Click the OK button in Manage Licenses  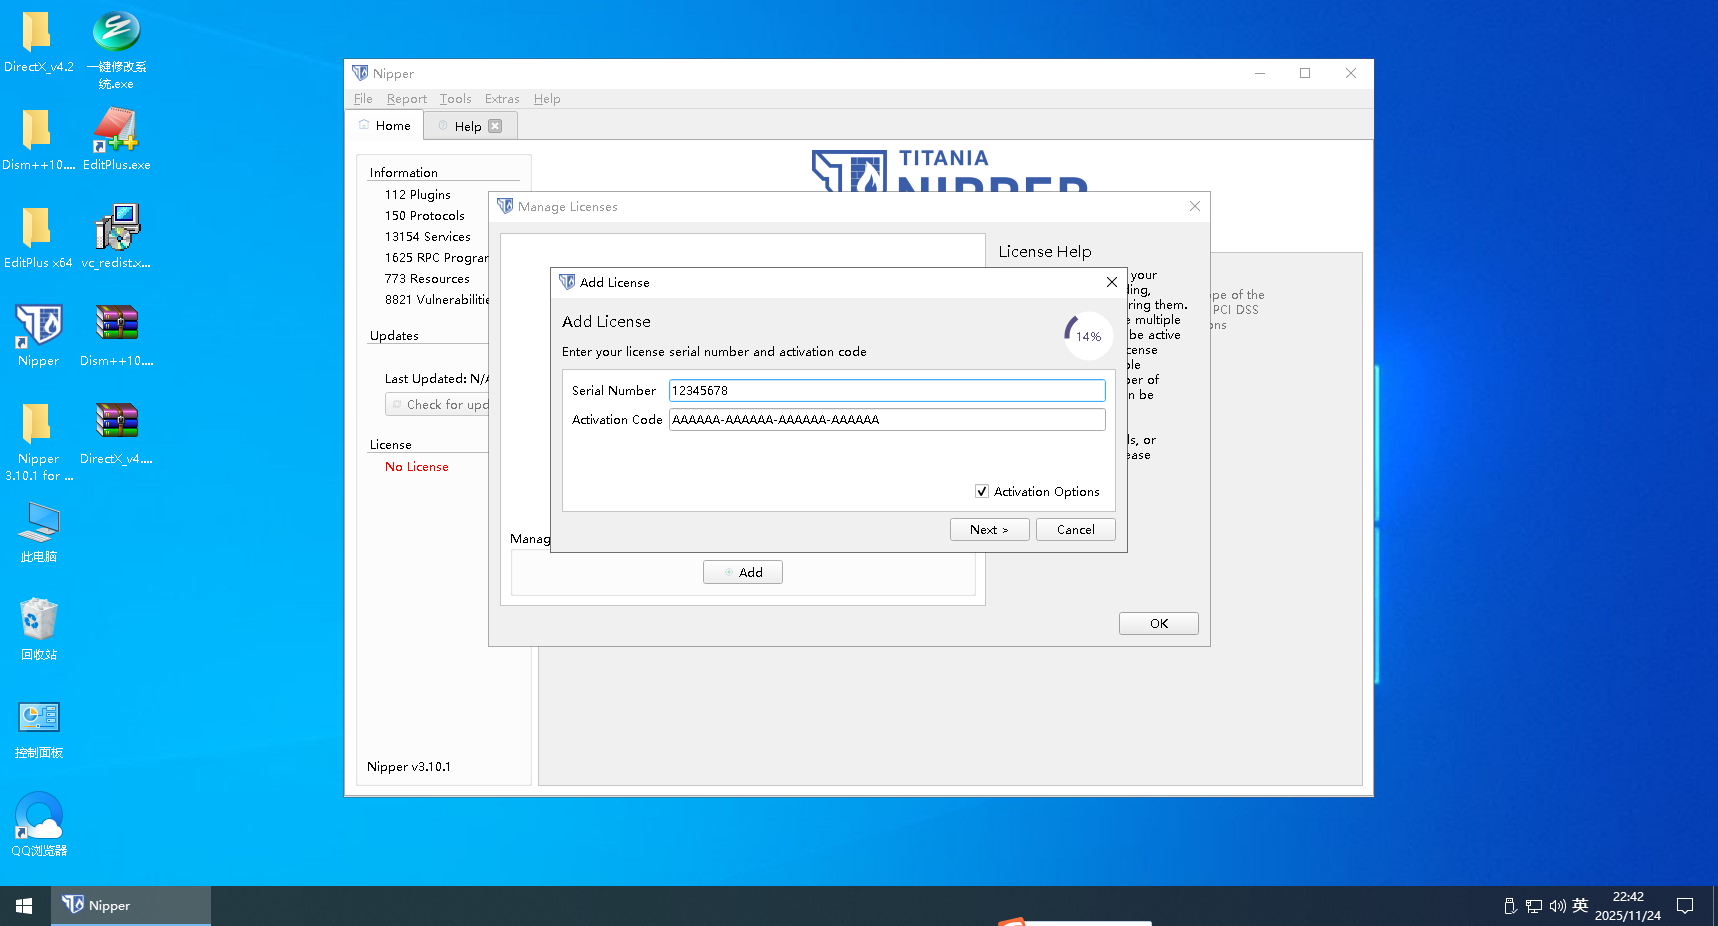point(1158,624)
